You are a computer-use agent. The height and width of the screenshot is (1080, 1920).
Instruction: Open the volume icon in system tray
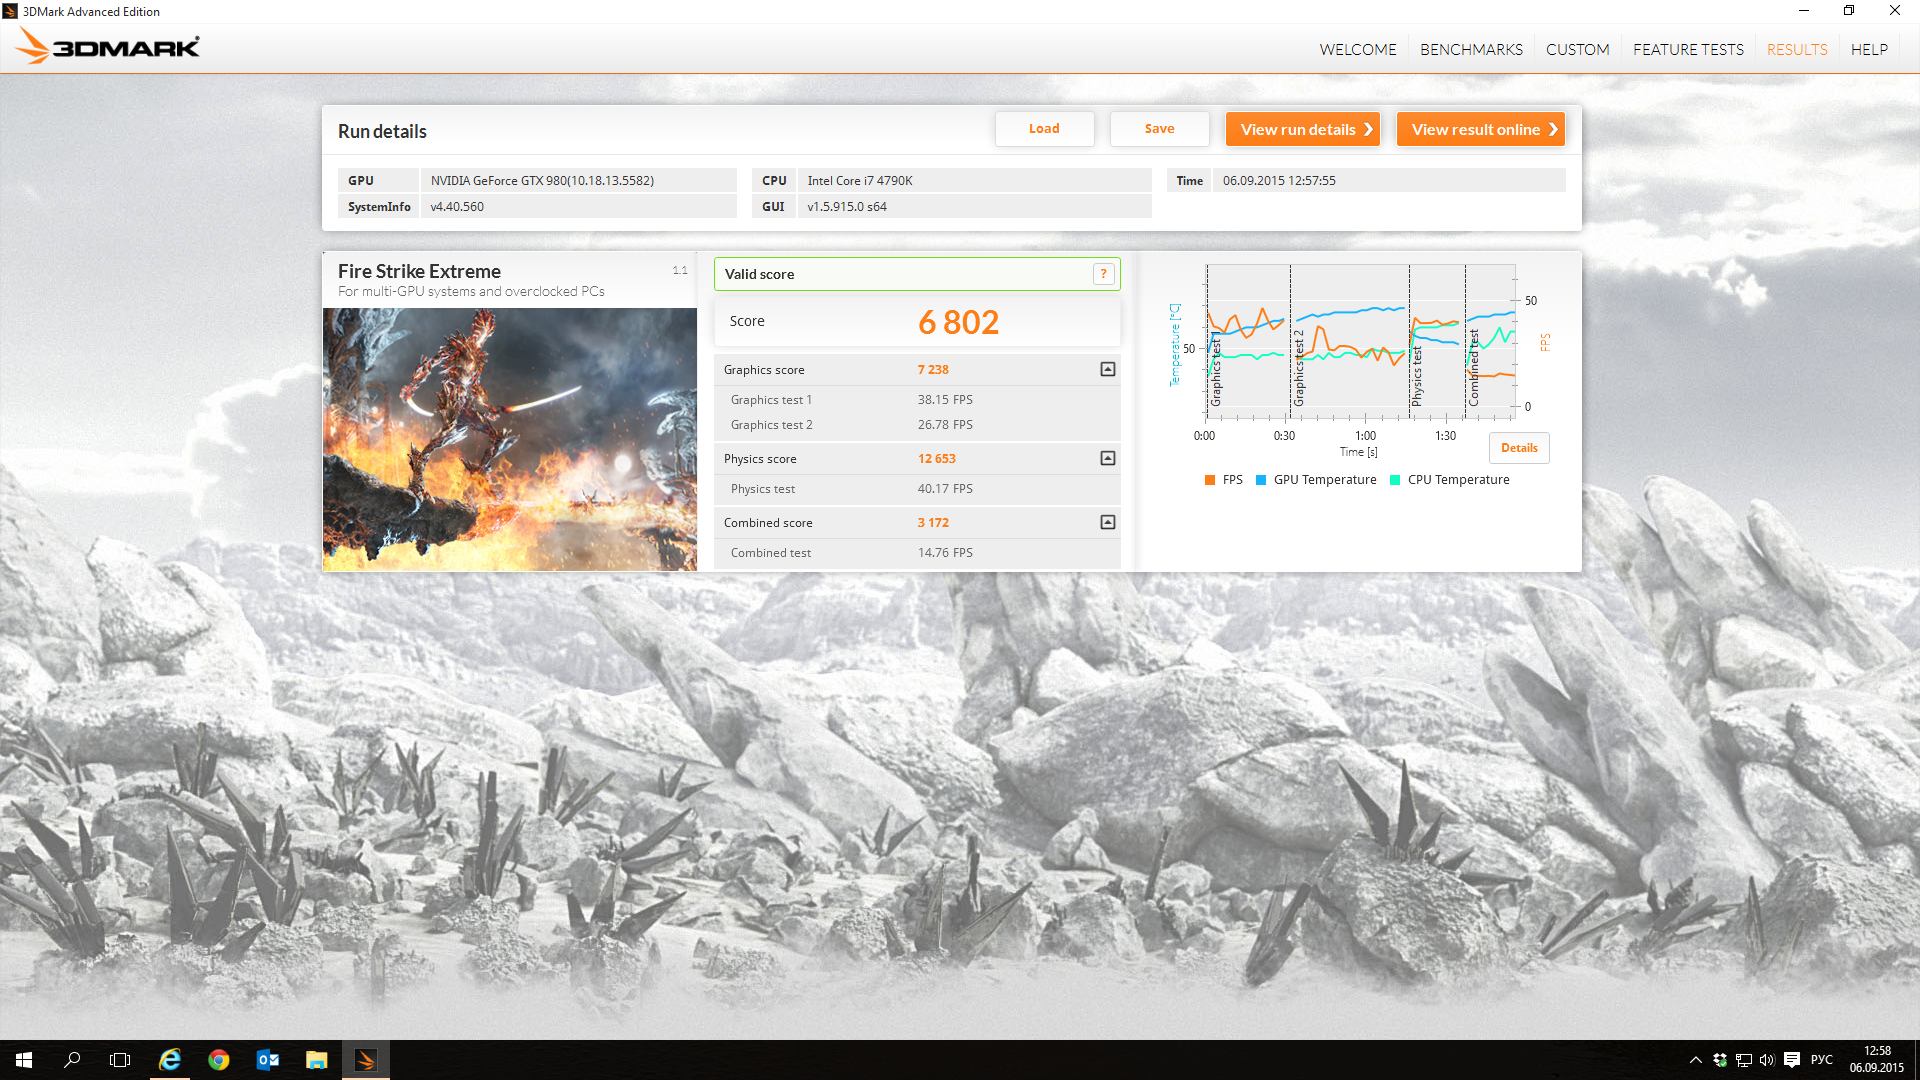point(1767,1060)
